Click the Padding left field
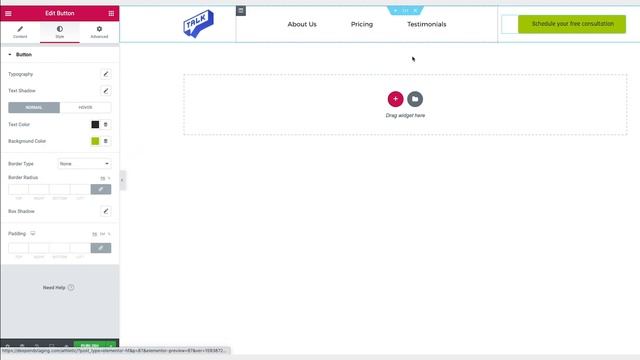This screenshot has width=640, height=360. 80,248
